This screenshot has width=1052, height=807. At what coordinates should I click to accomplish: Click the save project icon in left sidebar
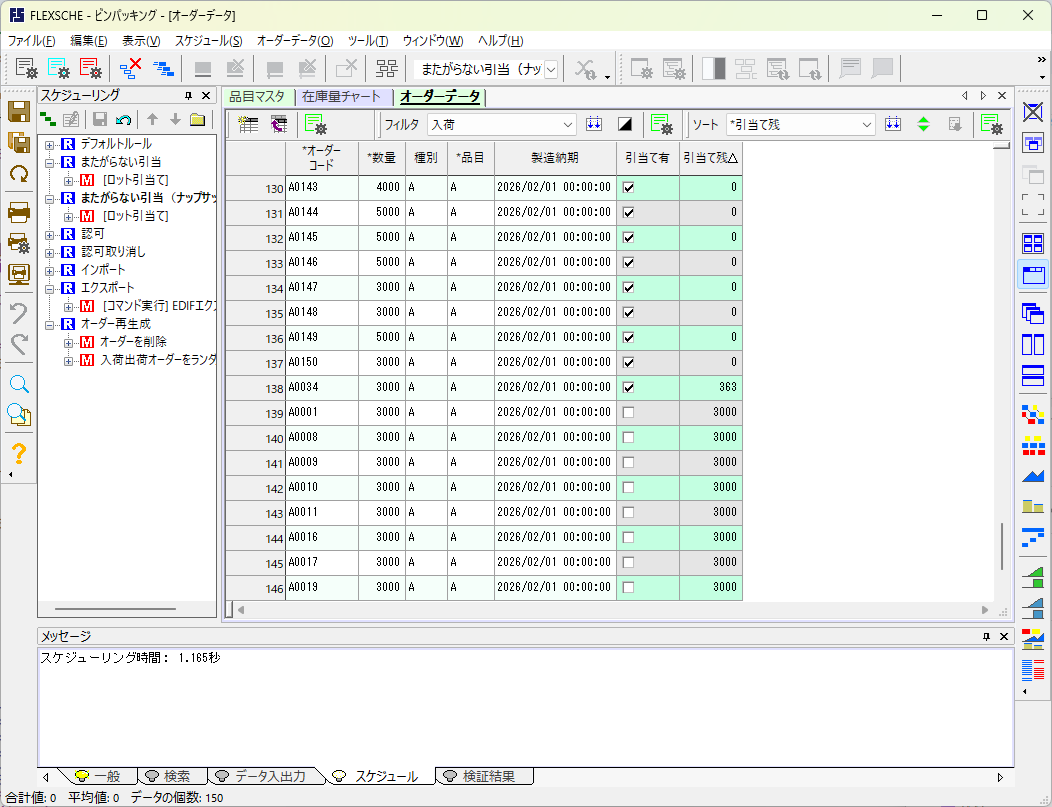[x=18, y=112]
